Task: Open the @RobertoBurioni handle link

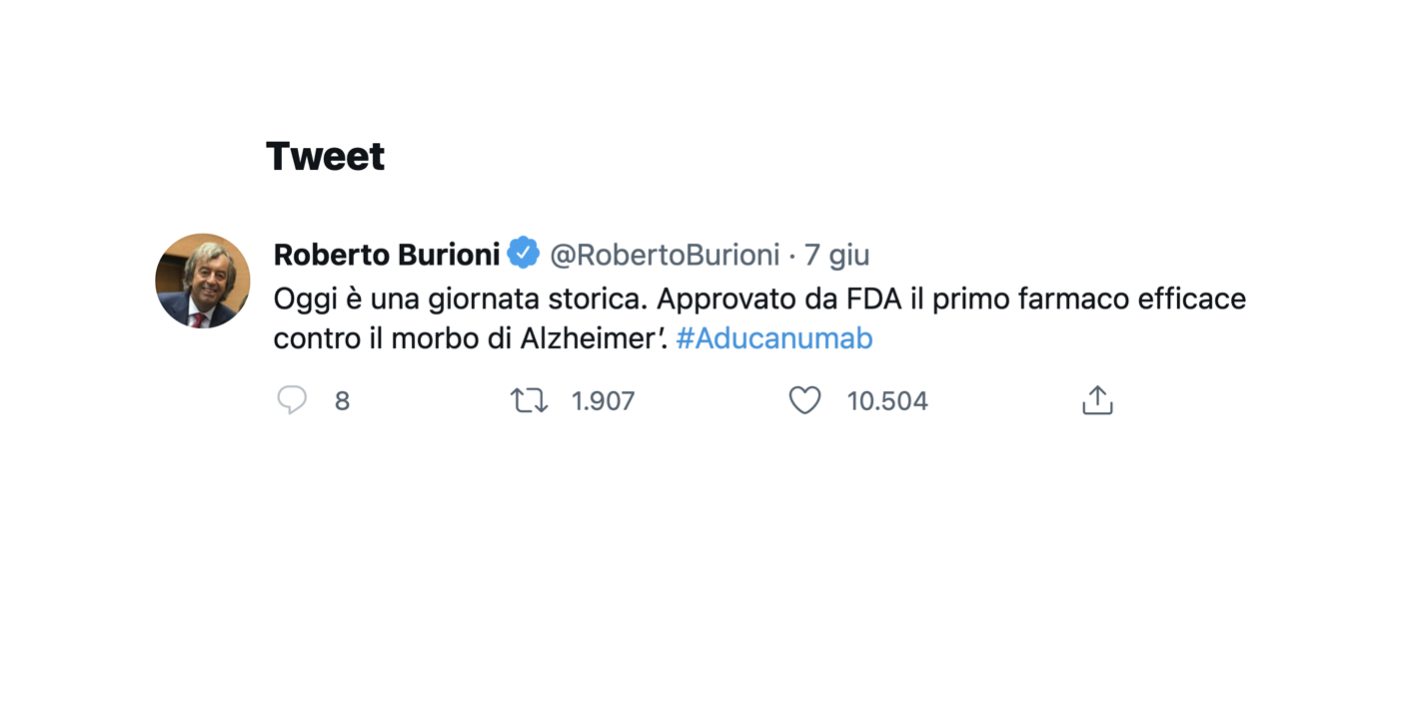Action: tap(664, 255)
